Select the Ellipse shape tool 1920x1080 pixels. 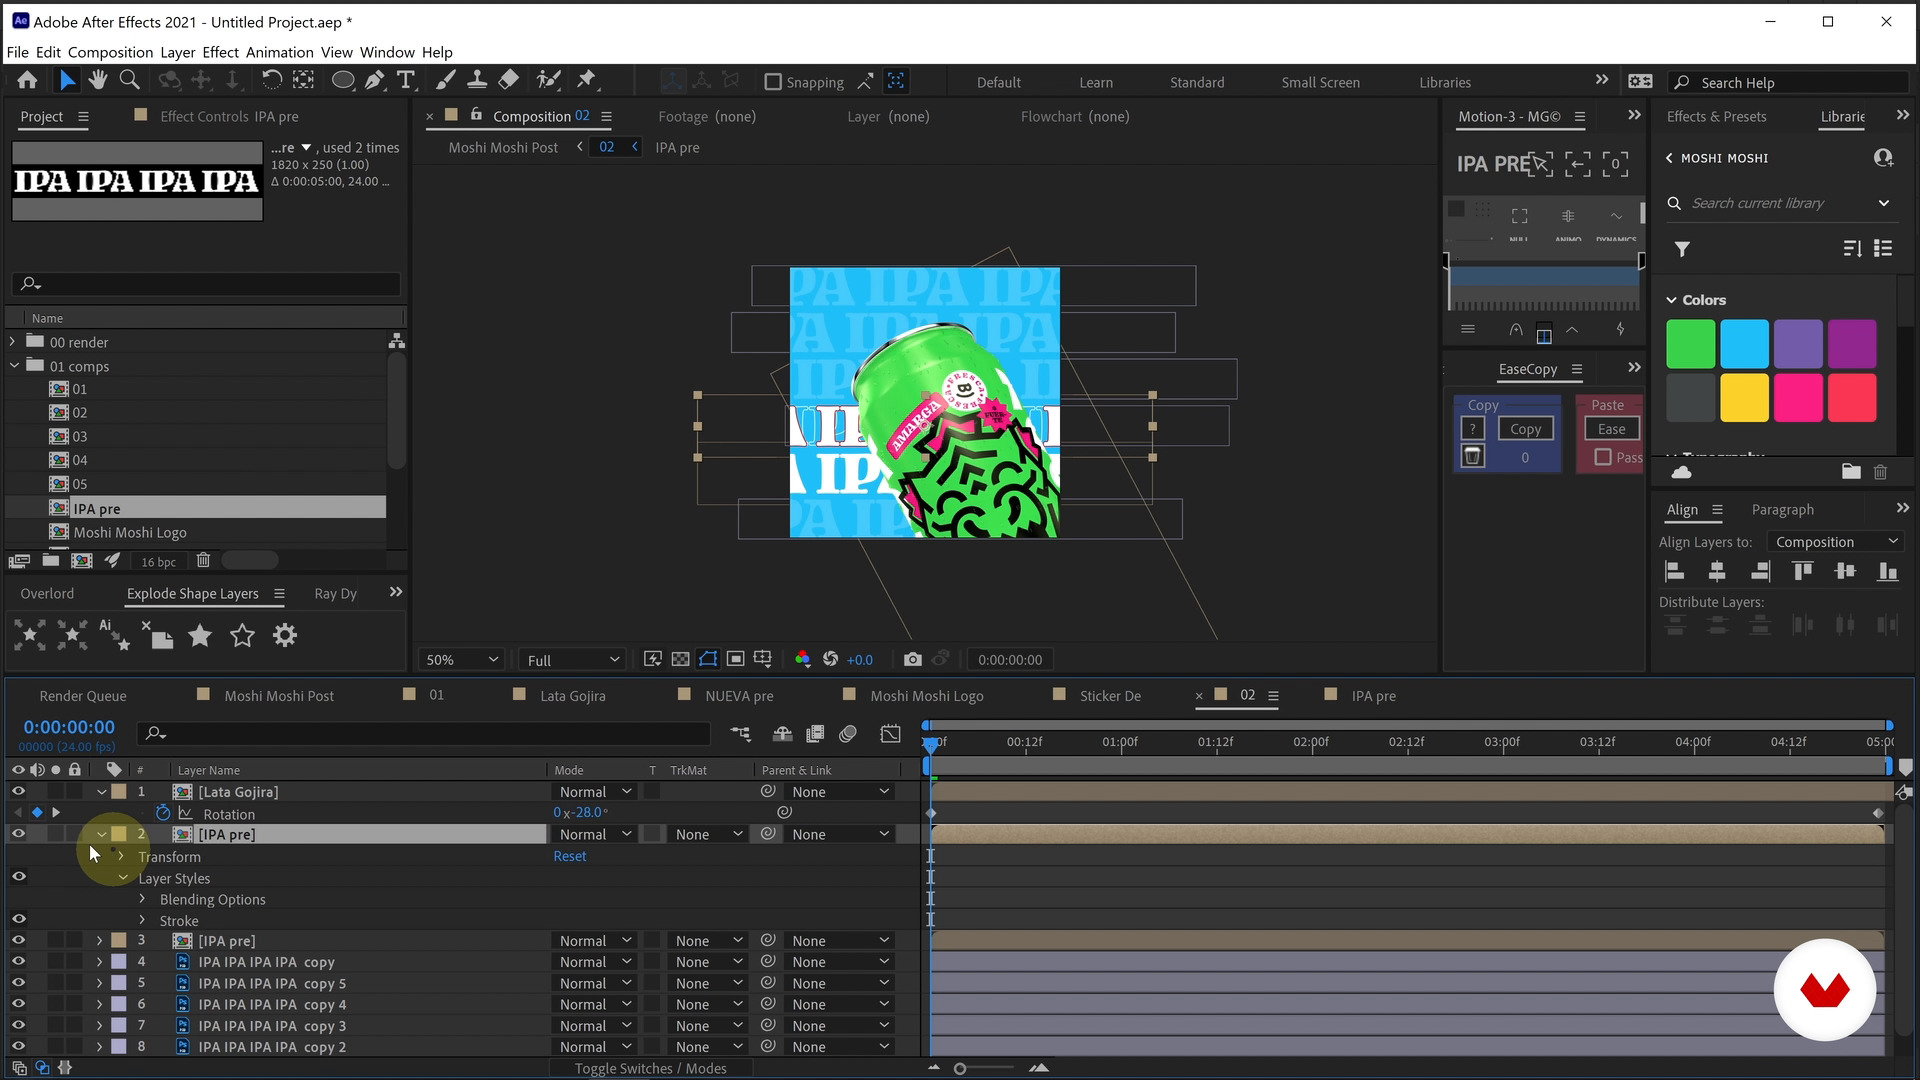click(343, 81)
